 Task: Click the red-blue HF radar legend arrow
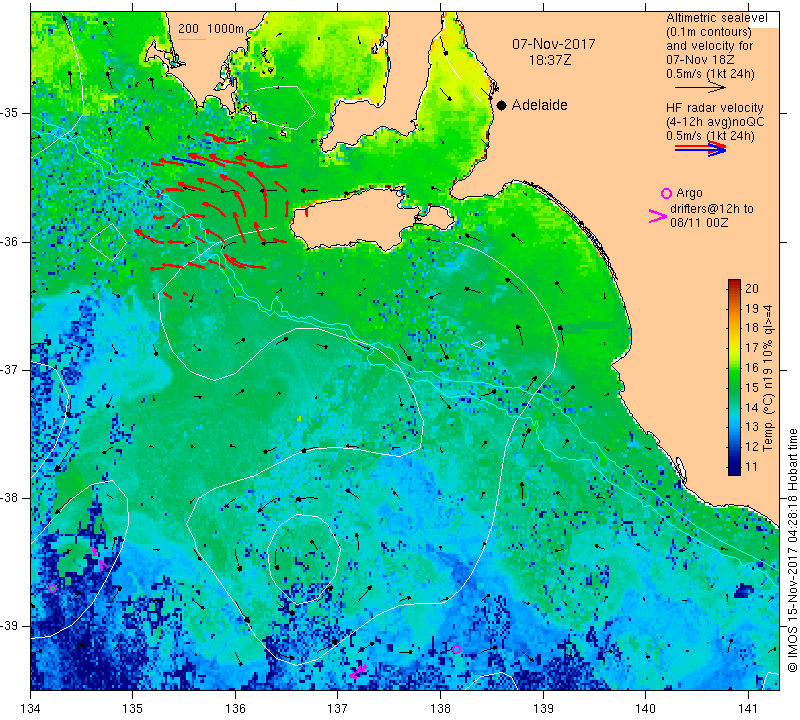tap(700, 149)
